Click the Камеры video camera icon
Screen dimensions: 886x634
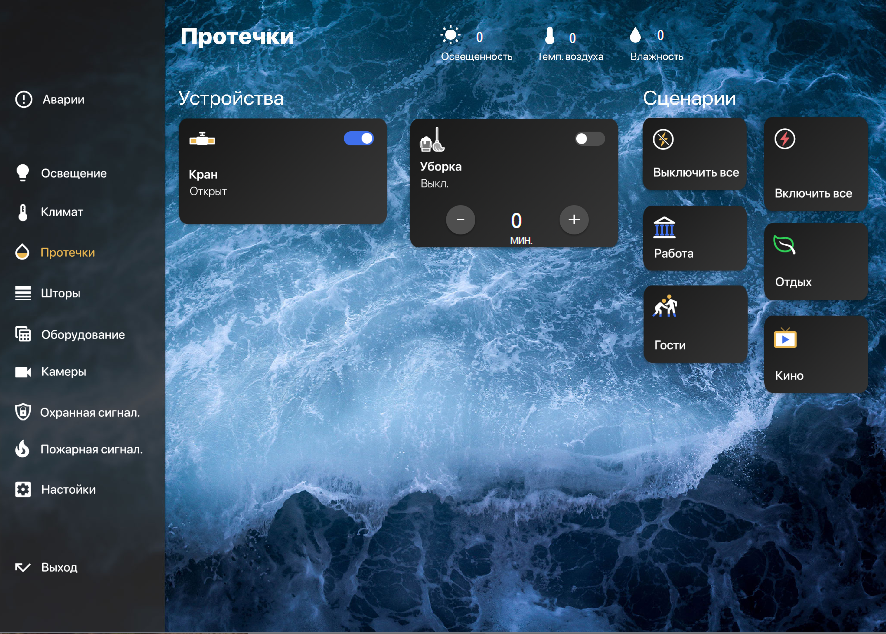(x=23, y=371)
